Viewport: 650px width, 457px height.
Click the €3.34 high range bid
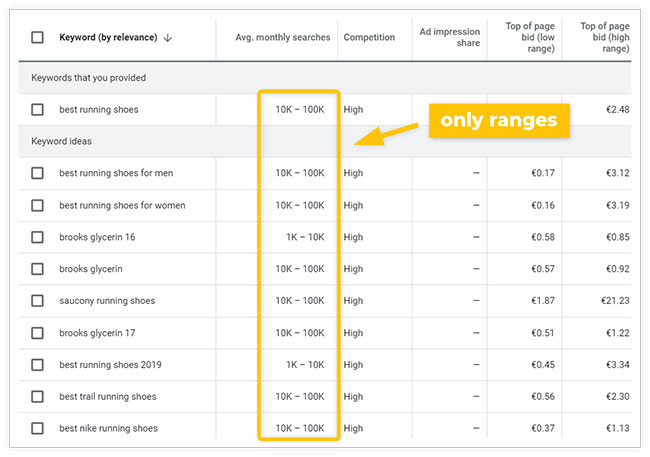click(617, 365)
